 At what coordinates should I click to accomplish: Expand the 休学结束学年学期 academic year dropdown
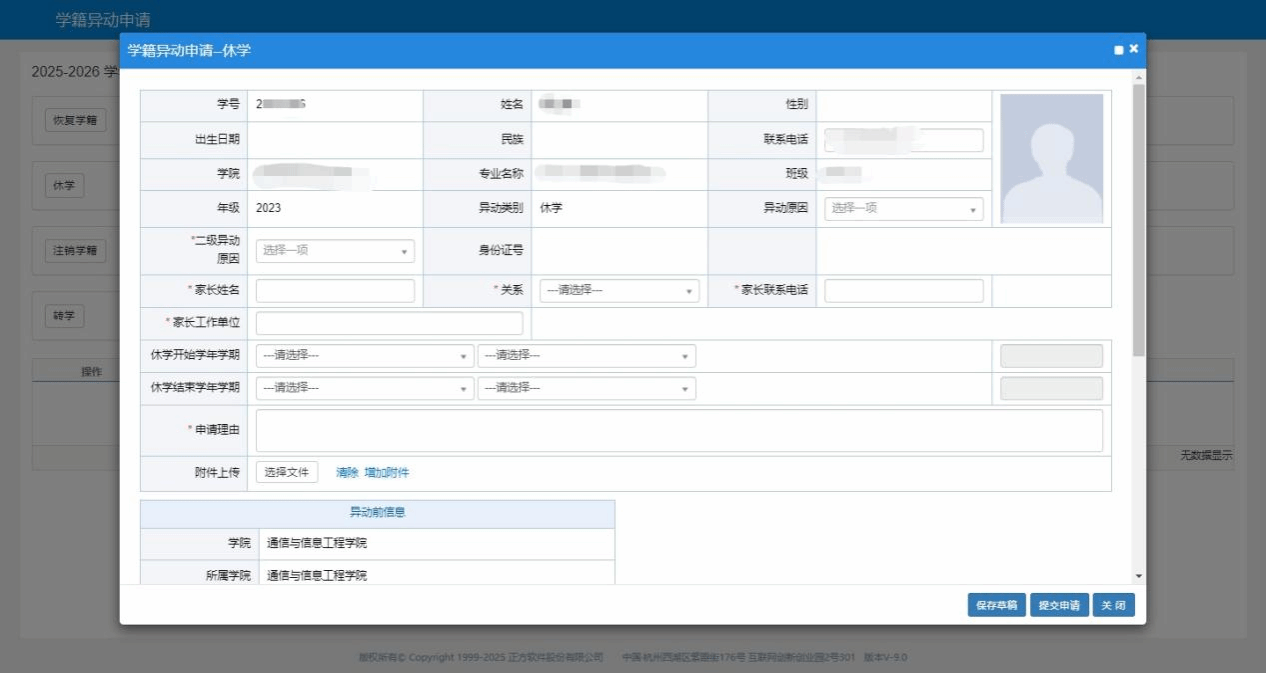click(x=365, y=388)
